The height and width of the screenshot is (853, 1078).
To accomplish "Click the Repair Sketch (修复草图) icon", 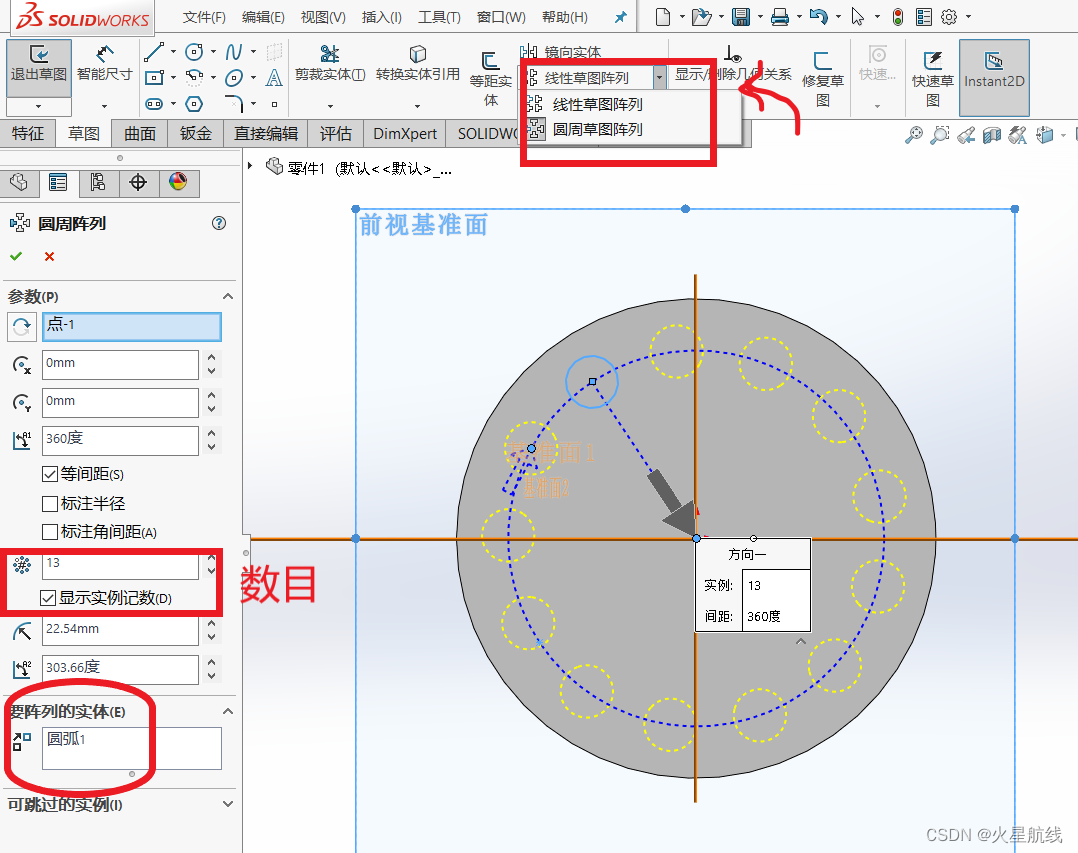I will pyautogui.click(x=822, y=79).
